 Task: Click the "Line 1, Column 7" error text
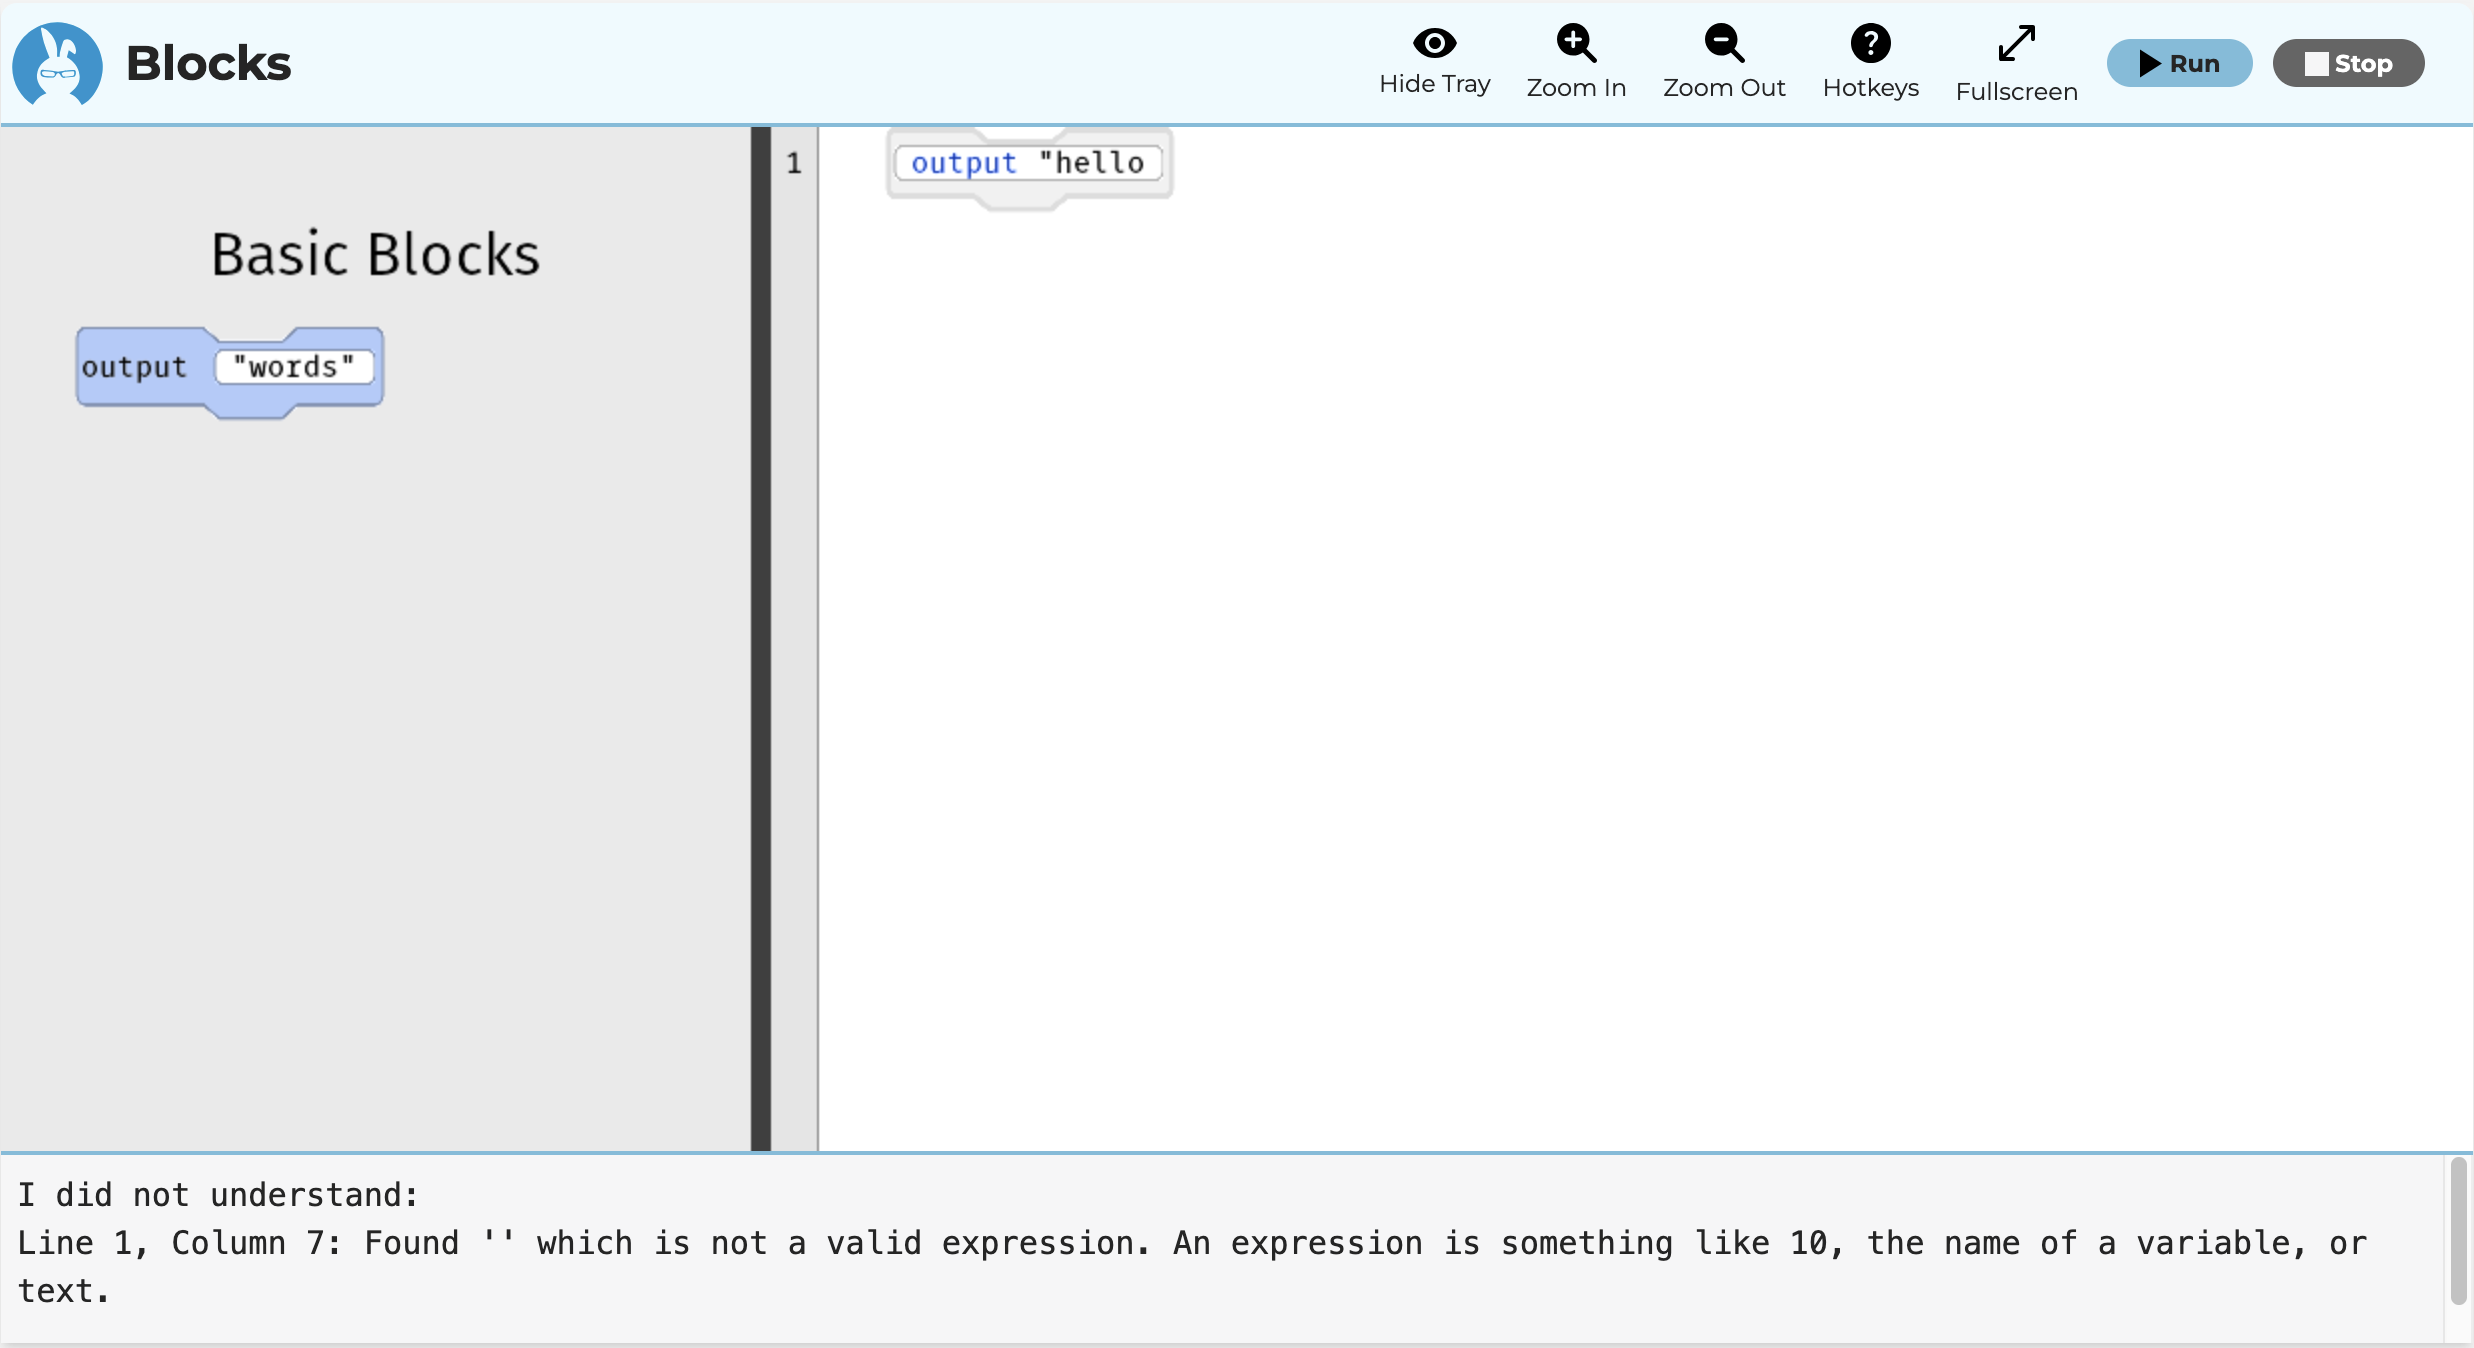(180, 1243)
